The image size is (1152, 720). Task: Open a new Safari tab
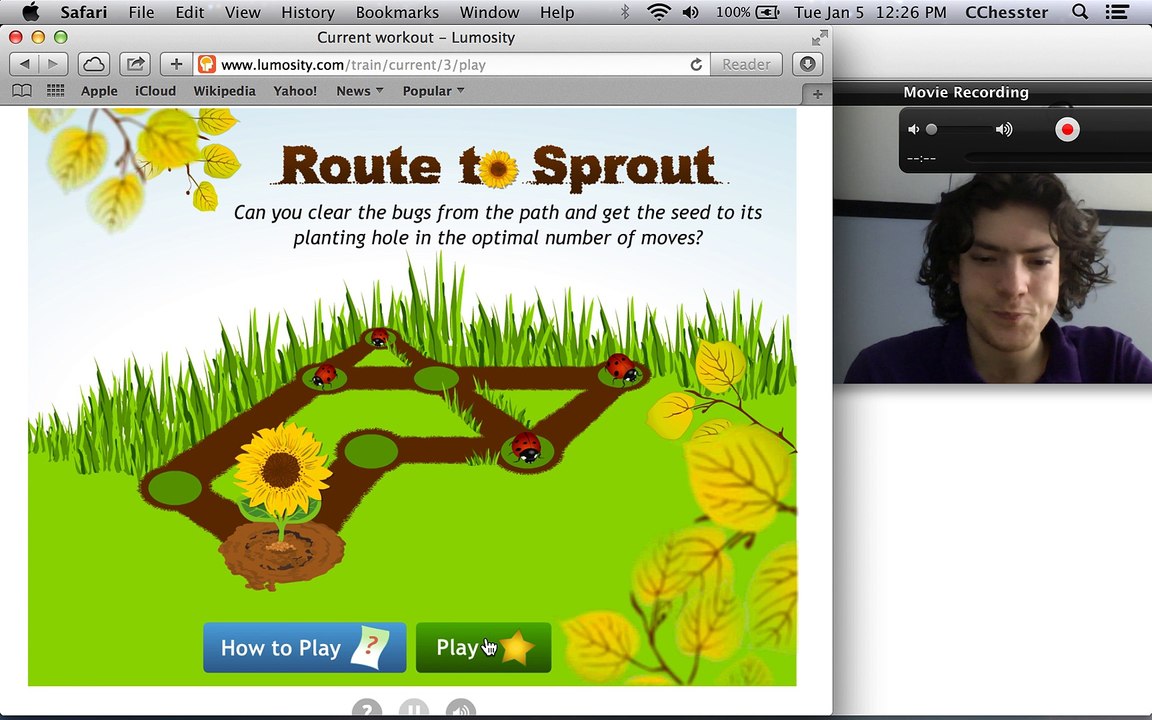(x=817, y=93)
